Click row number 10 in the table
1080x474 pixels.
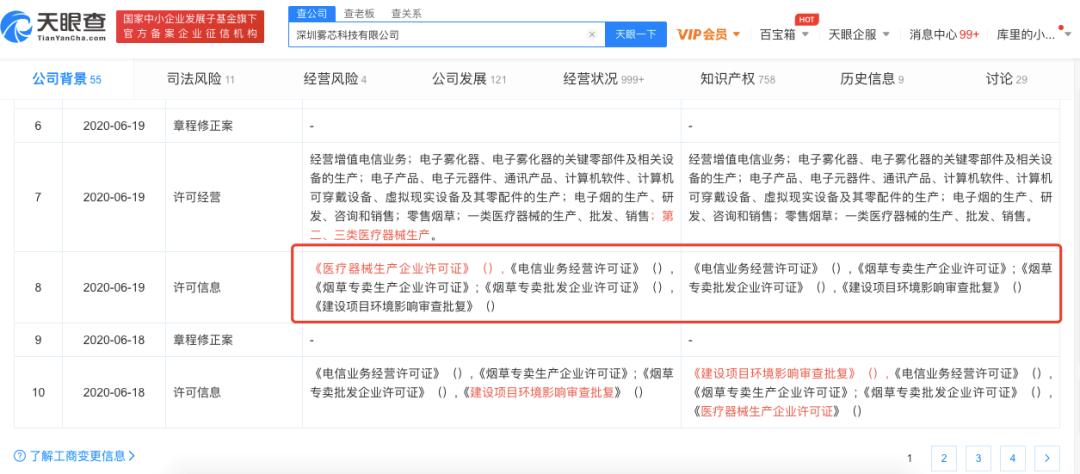click(38, 392)
